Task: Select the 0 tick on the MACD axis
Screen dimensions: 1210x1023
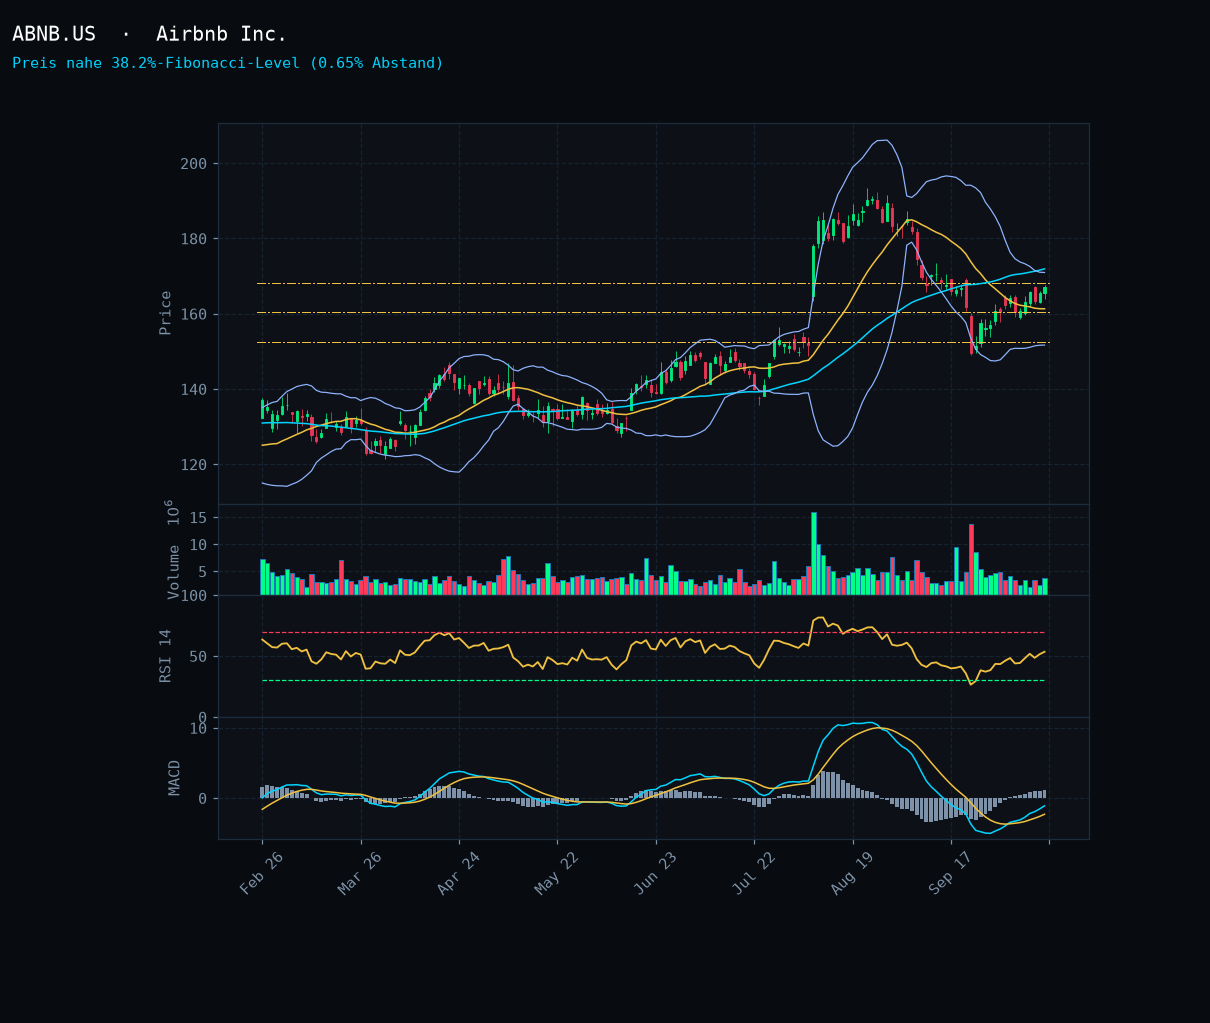Action: click(202, 799)
